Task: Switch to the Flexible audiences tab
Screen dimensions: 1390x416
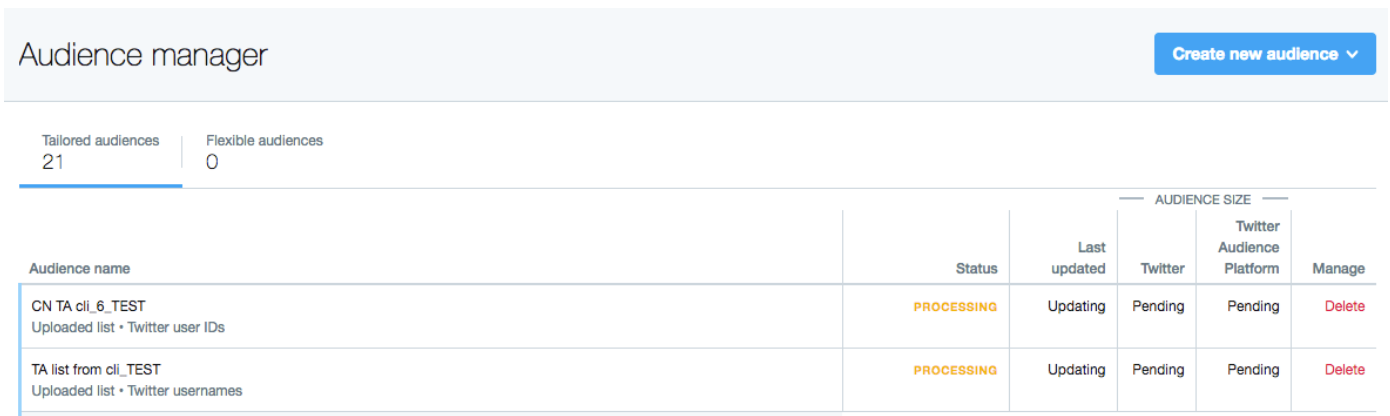Action: (264, 151)
